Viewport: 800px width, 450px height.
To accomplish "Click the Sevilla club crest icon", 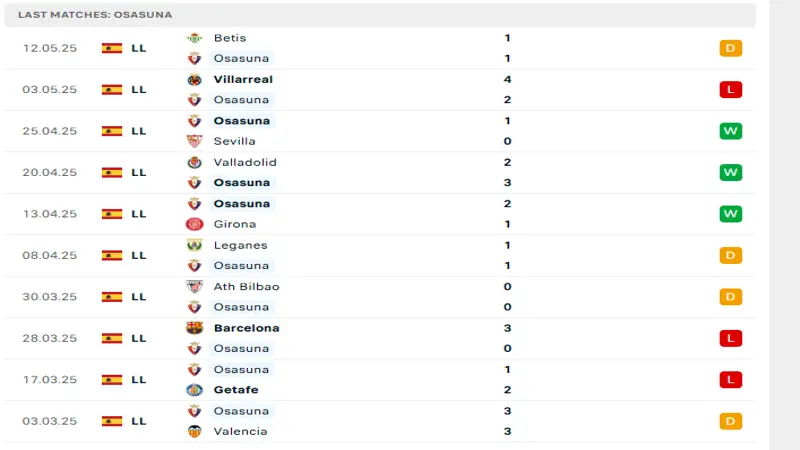I will click(194, 141).
